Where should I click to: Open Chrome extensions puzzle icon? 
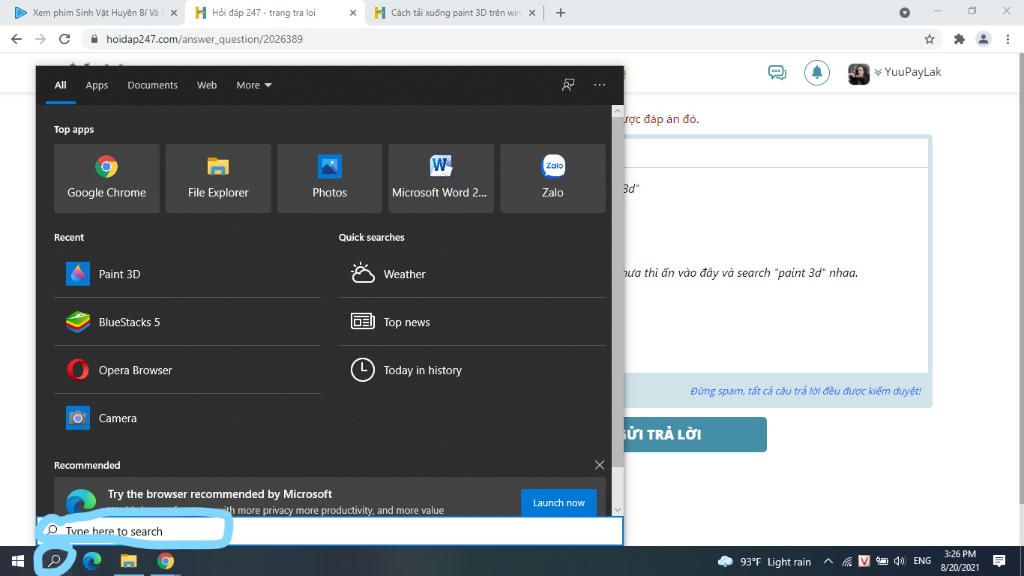click(x=959, y=39)
